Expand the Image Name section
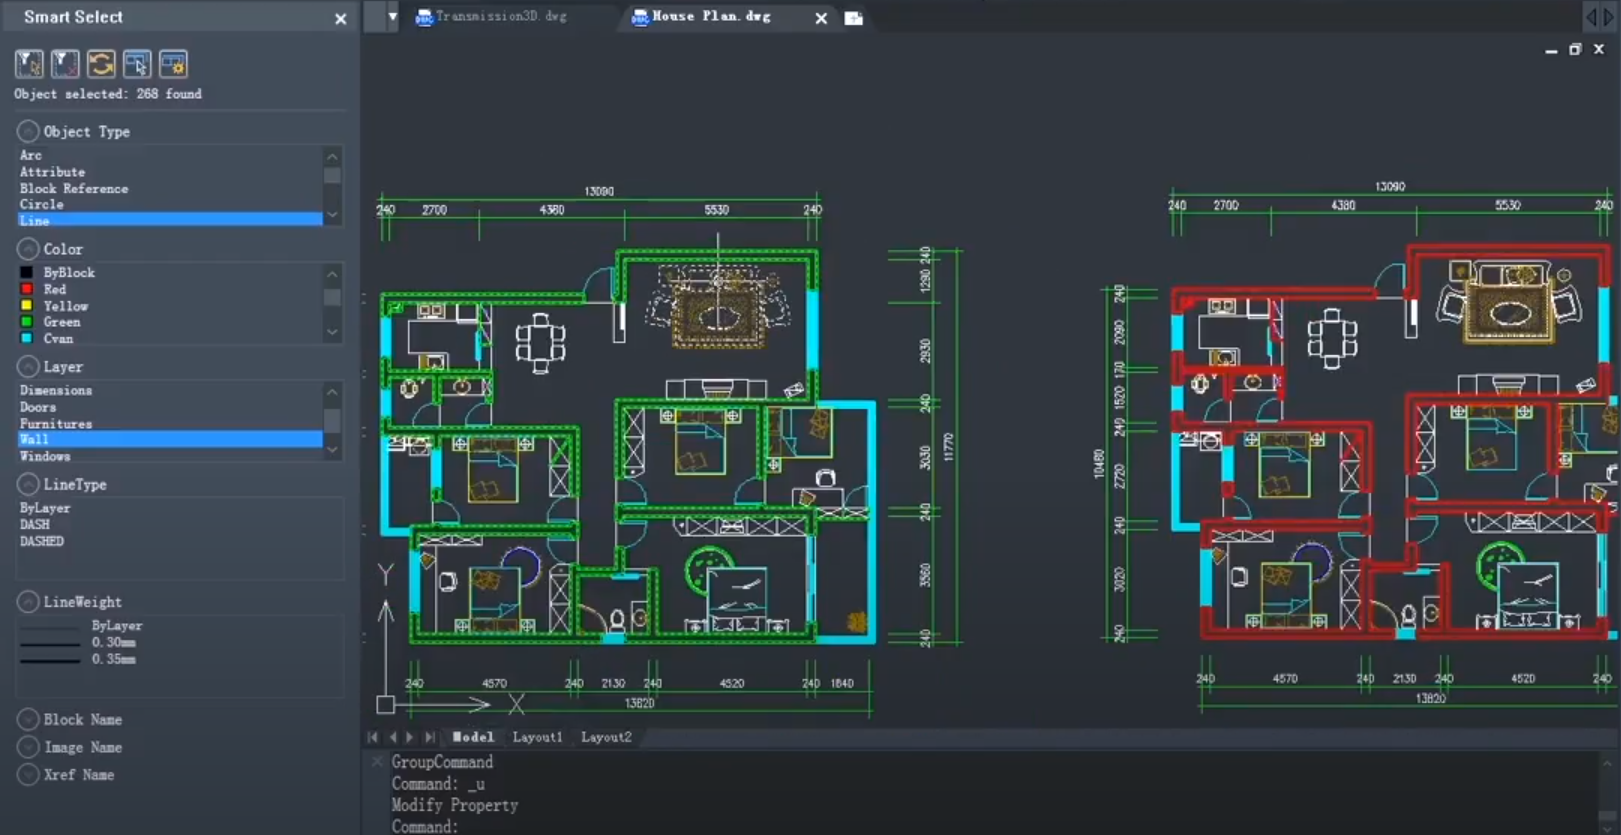Viewport: 1621px width, 835px height. pos(28,747)
